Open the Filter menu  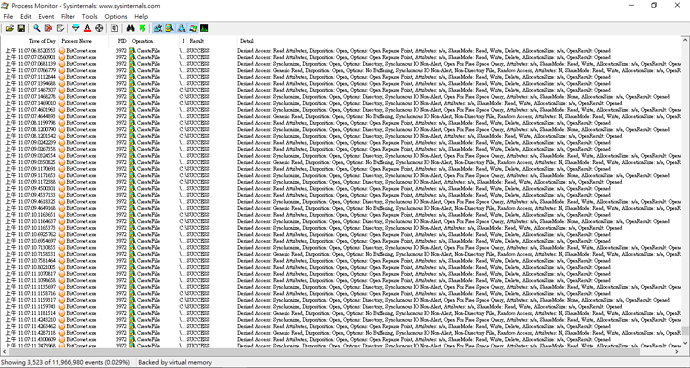coord(68,16)
